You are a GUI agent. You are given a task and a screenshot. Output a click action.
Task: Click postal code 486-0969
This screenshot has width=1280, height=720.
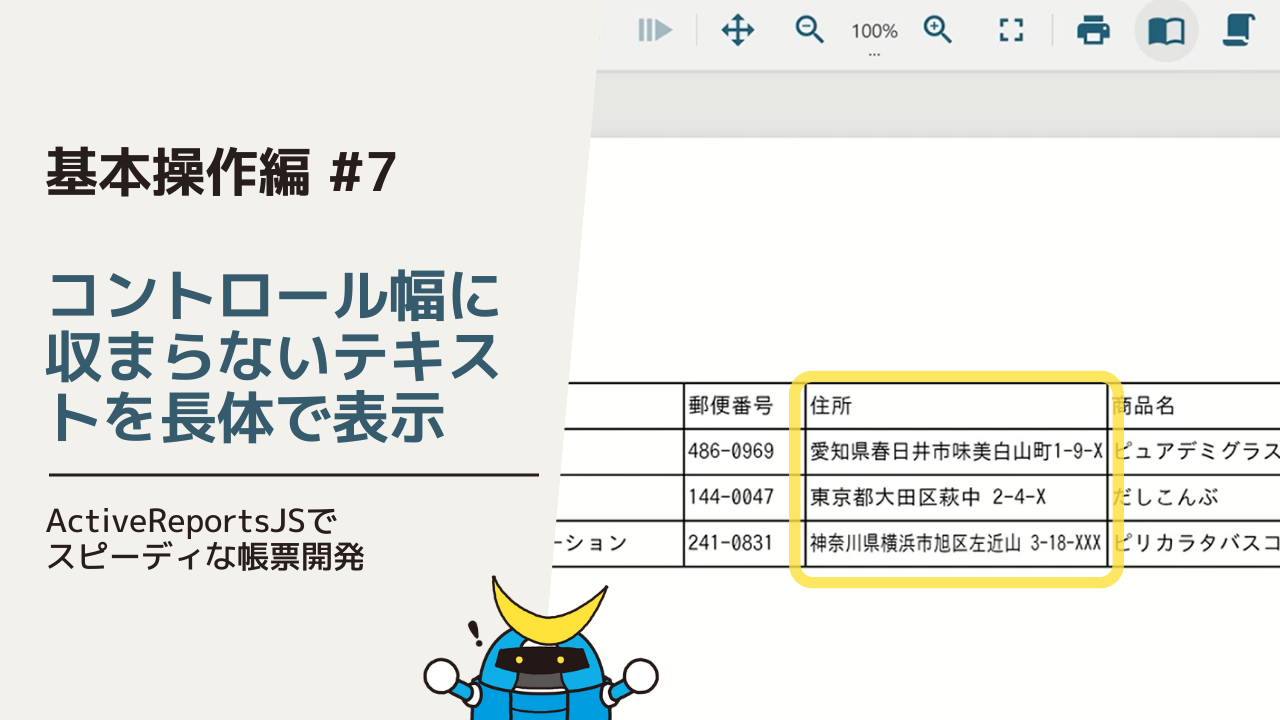731,451
